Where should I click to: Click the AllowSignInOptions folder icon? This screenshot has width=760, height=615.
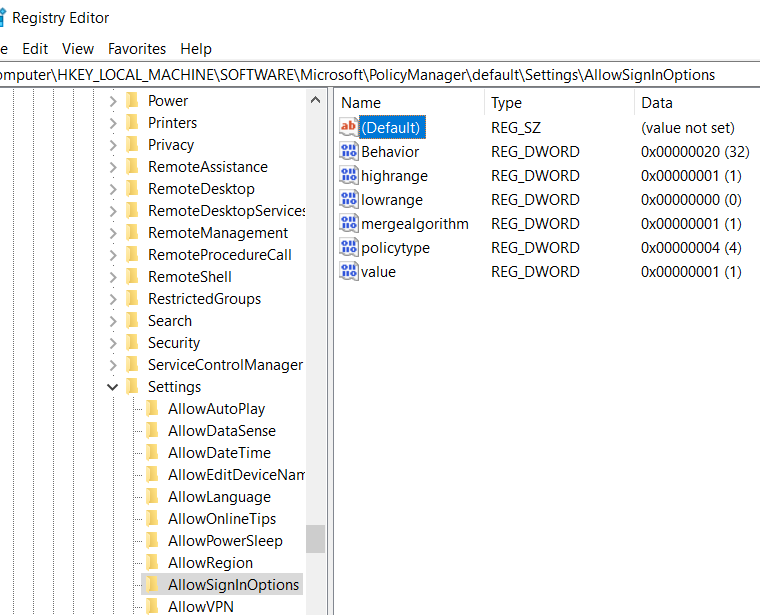(152, 585)
